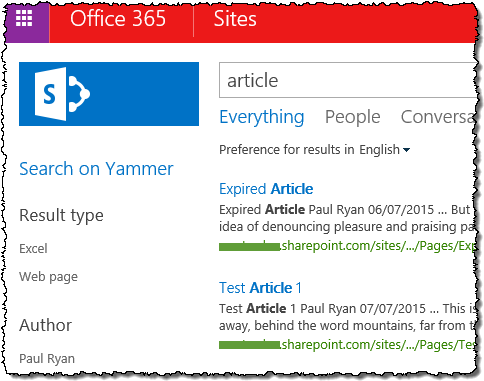Expand the English language preference dropdown
This screenshot has width=484, height=381.
(384, 150)
